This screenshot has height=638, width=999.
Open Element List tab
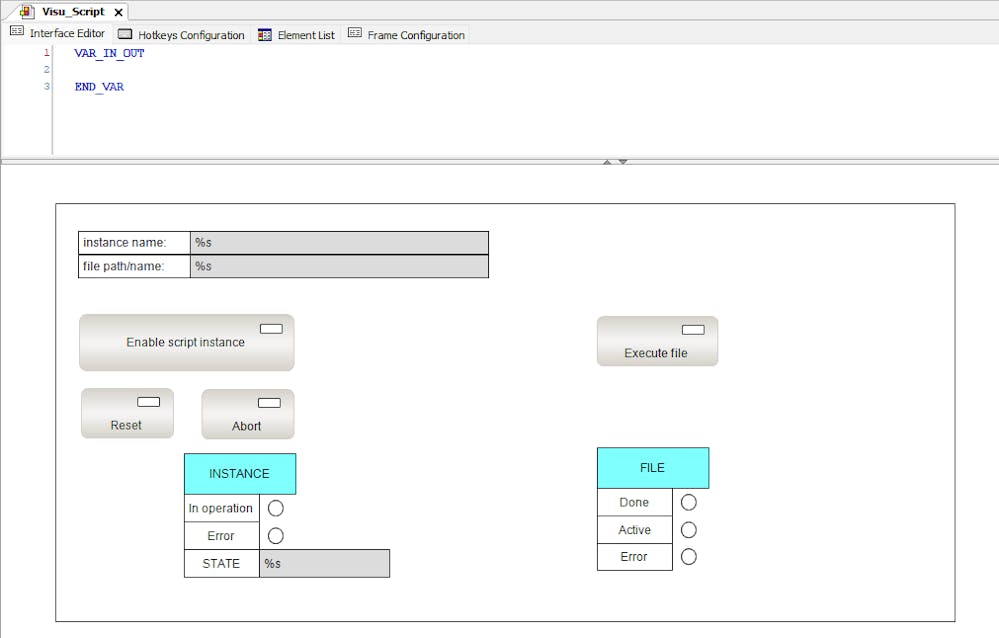click(x=297, y=34)
